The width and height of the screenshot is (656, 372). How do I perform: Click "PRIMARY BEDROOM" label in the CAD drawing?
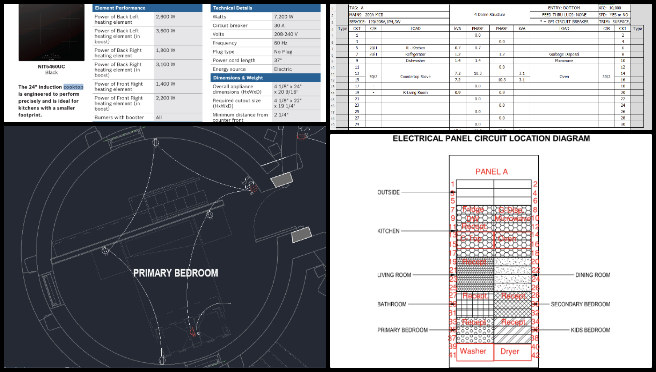pos(176,273)
